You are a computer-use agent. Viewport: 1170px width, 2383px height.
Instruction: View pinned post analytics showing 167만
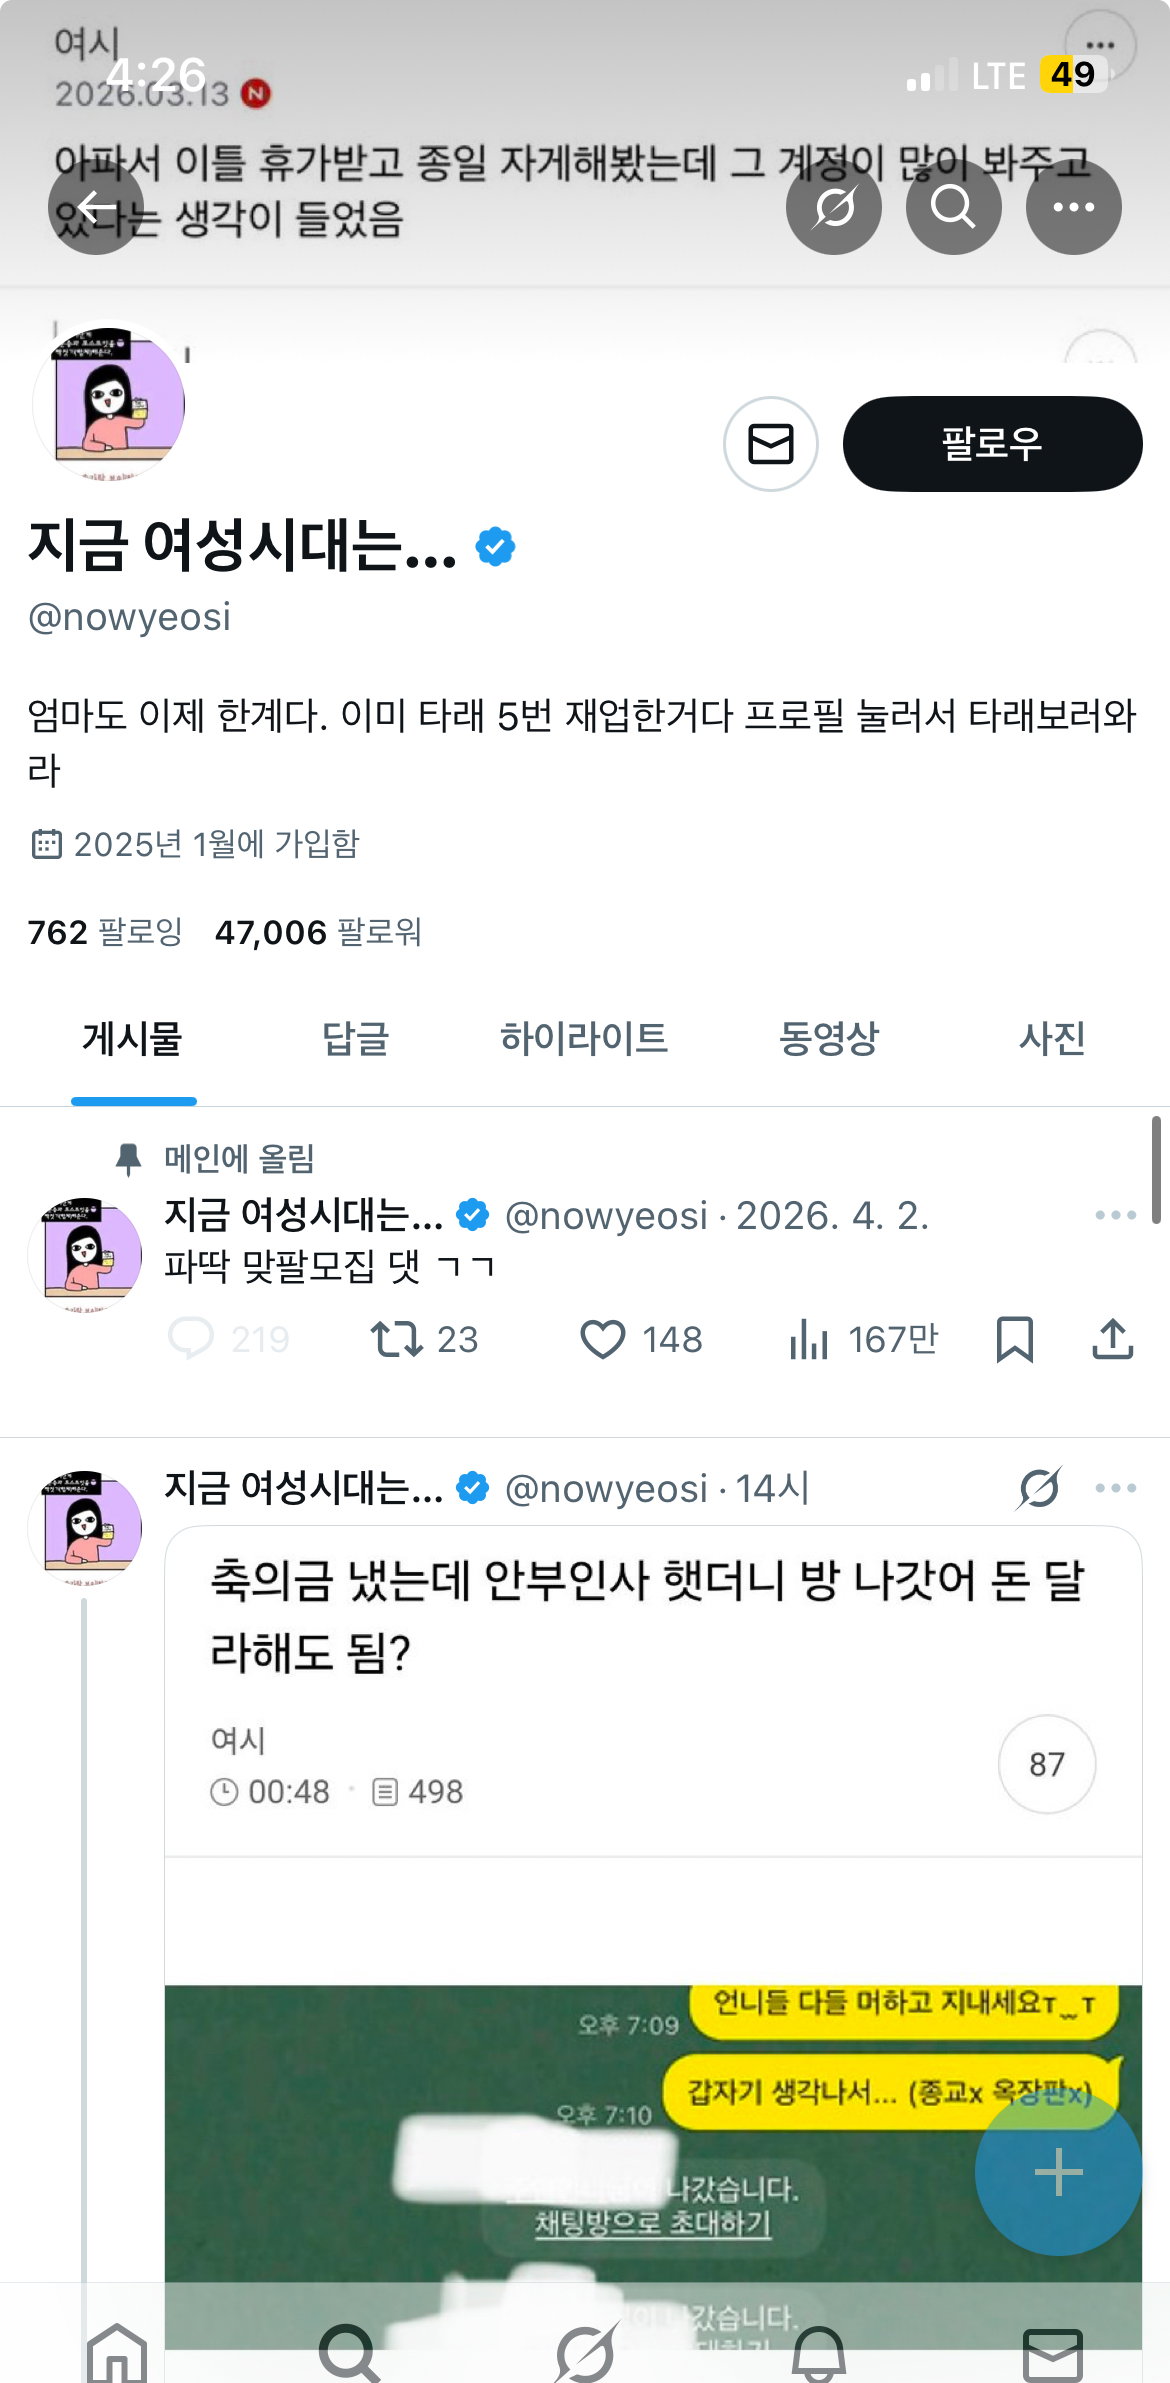pos(863,1339)
